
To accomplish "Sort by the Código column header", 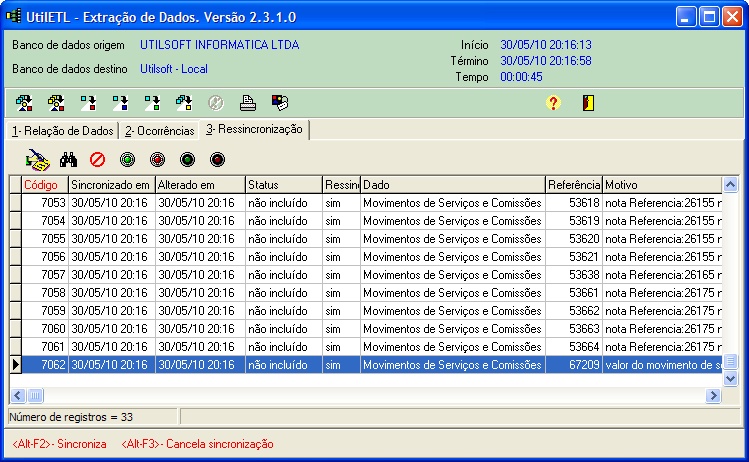I will point(45,185).
